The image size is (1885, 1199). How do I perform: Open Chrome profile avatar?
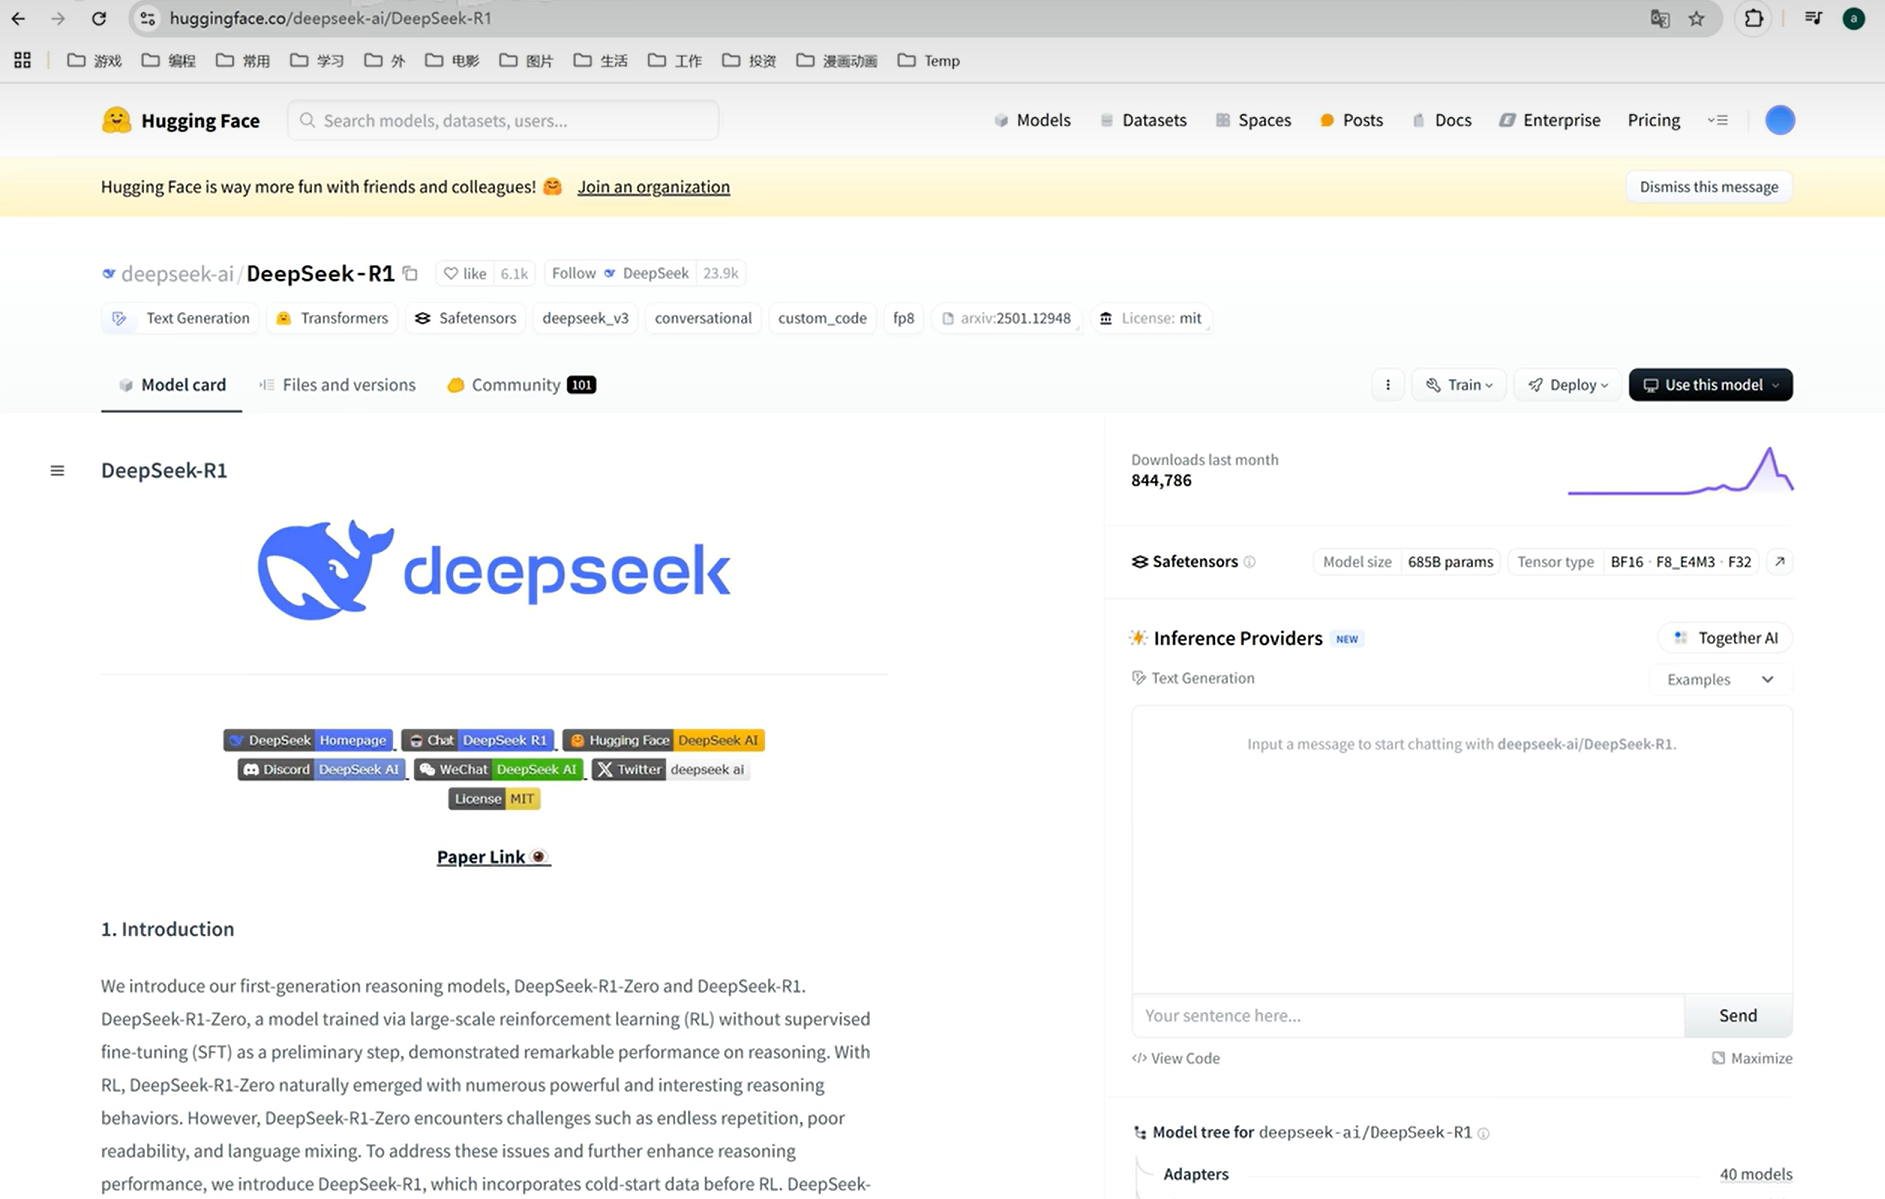point(1853,18)
